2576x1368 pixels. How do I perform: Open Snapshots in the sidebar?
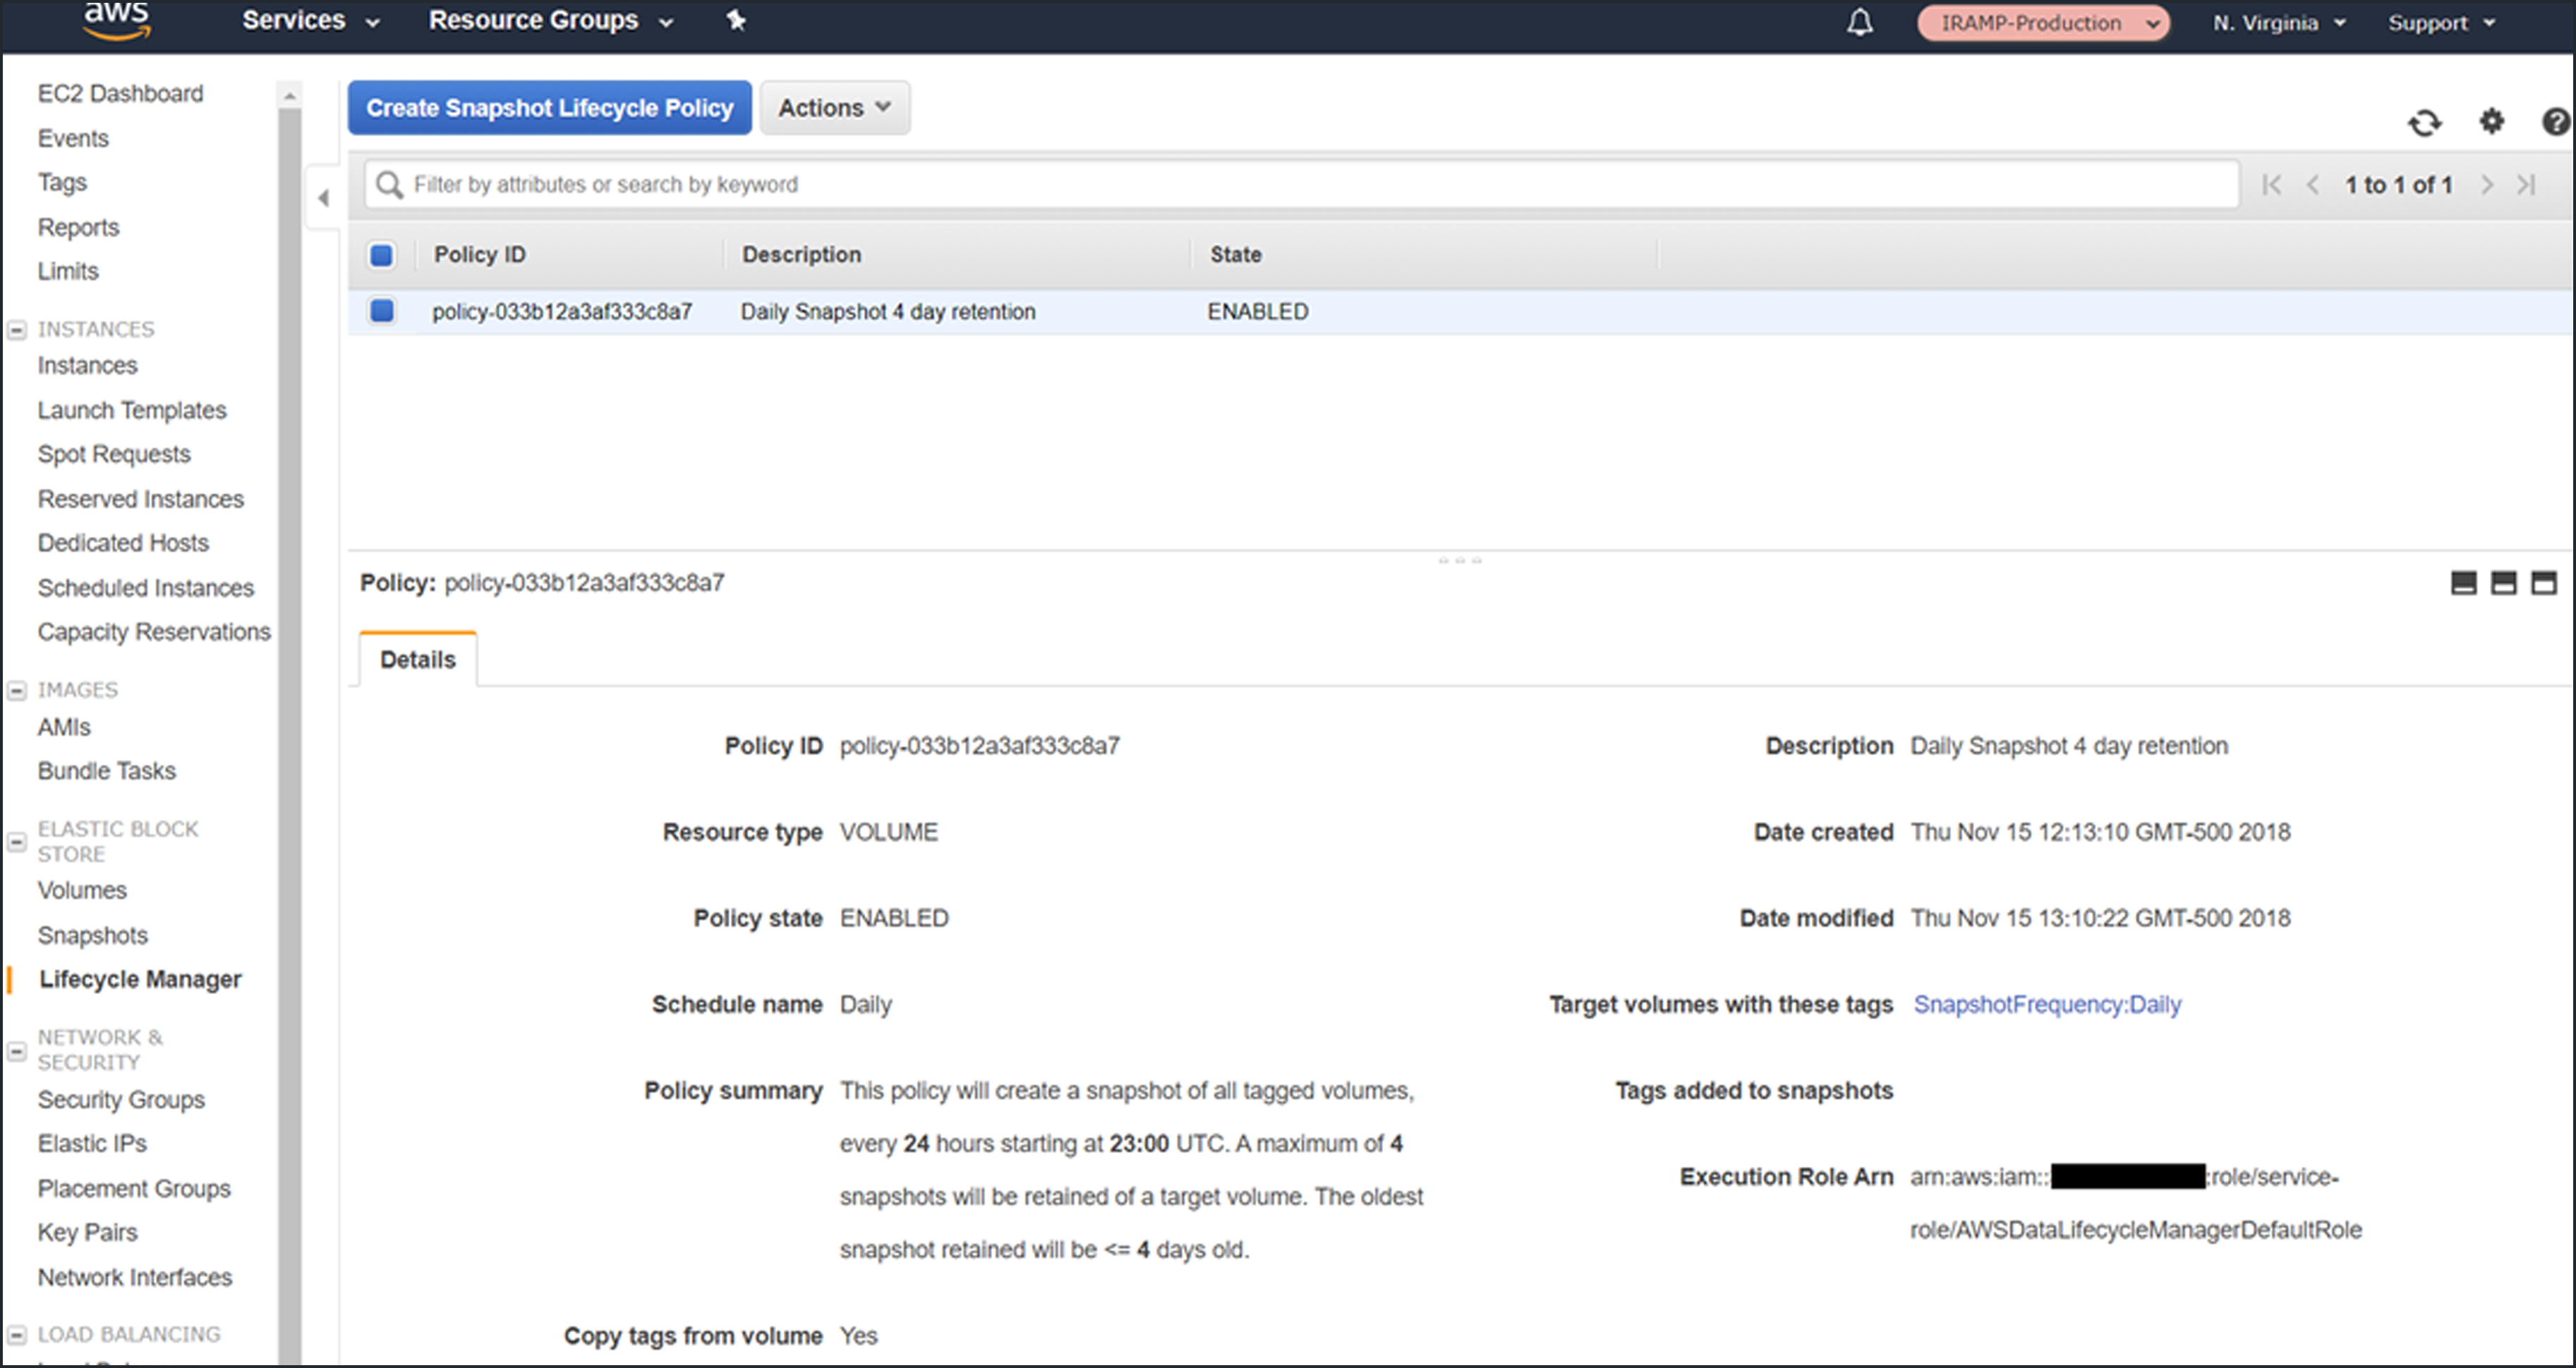[93, 935]
